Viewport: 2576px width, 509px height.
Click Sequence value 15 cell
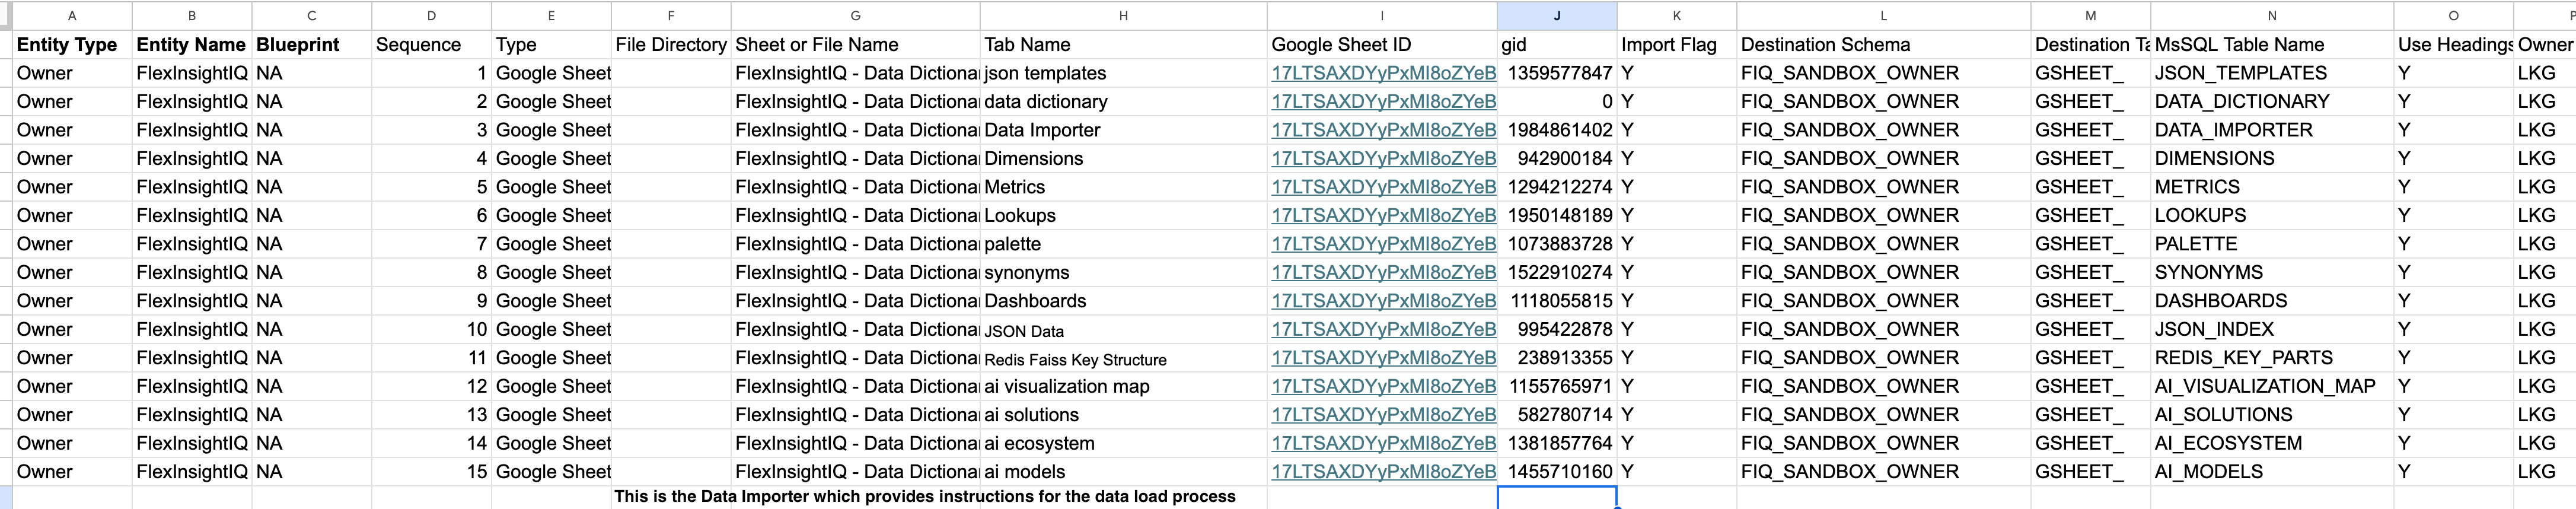coord(431,472)
